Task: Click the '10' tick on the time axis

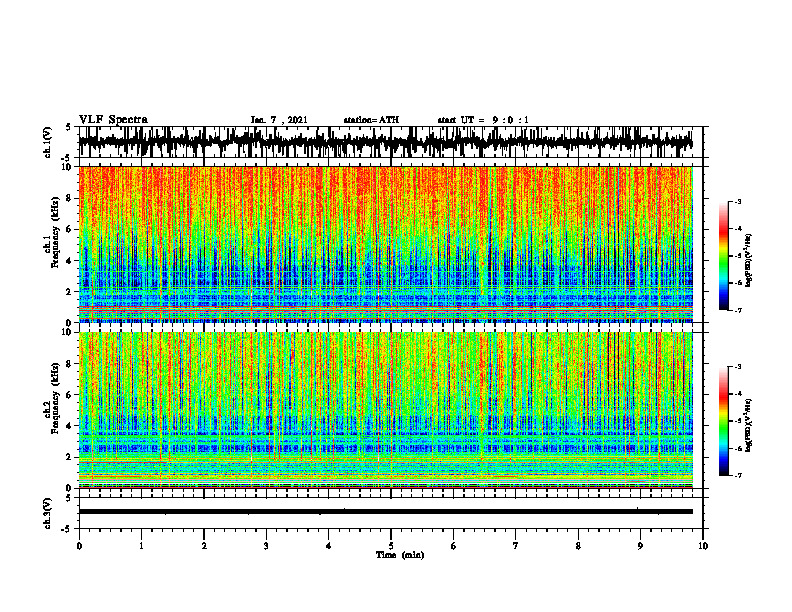Action: 703,546
